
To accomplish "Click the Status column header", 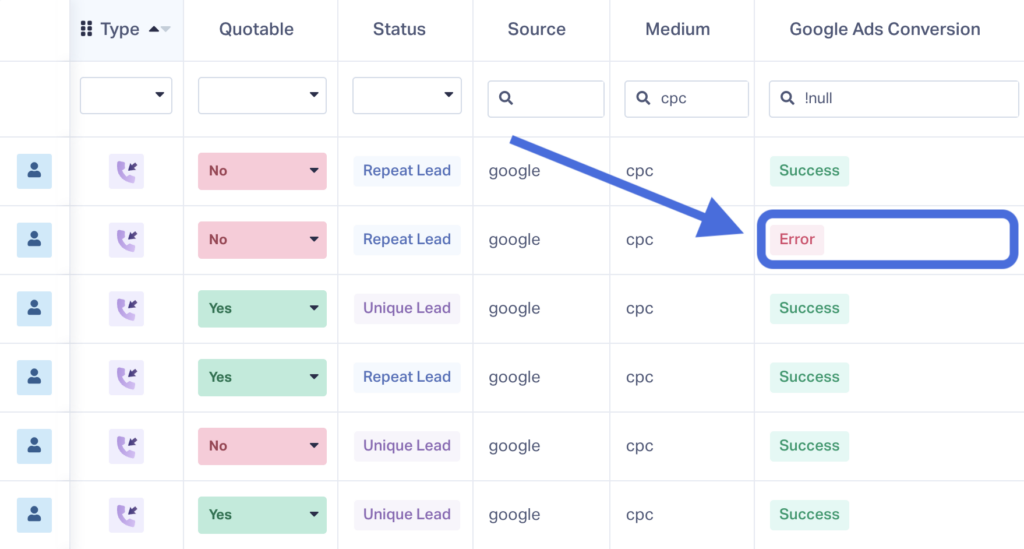I will [x=399, y=29].
